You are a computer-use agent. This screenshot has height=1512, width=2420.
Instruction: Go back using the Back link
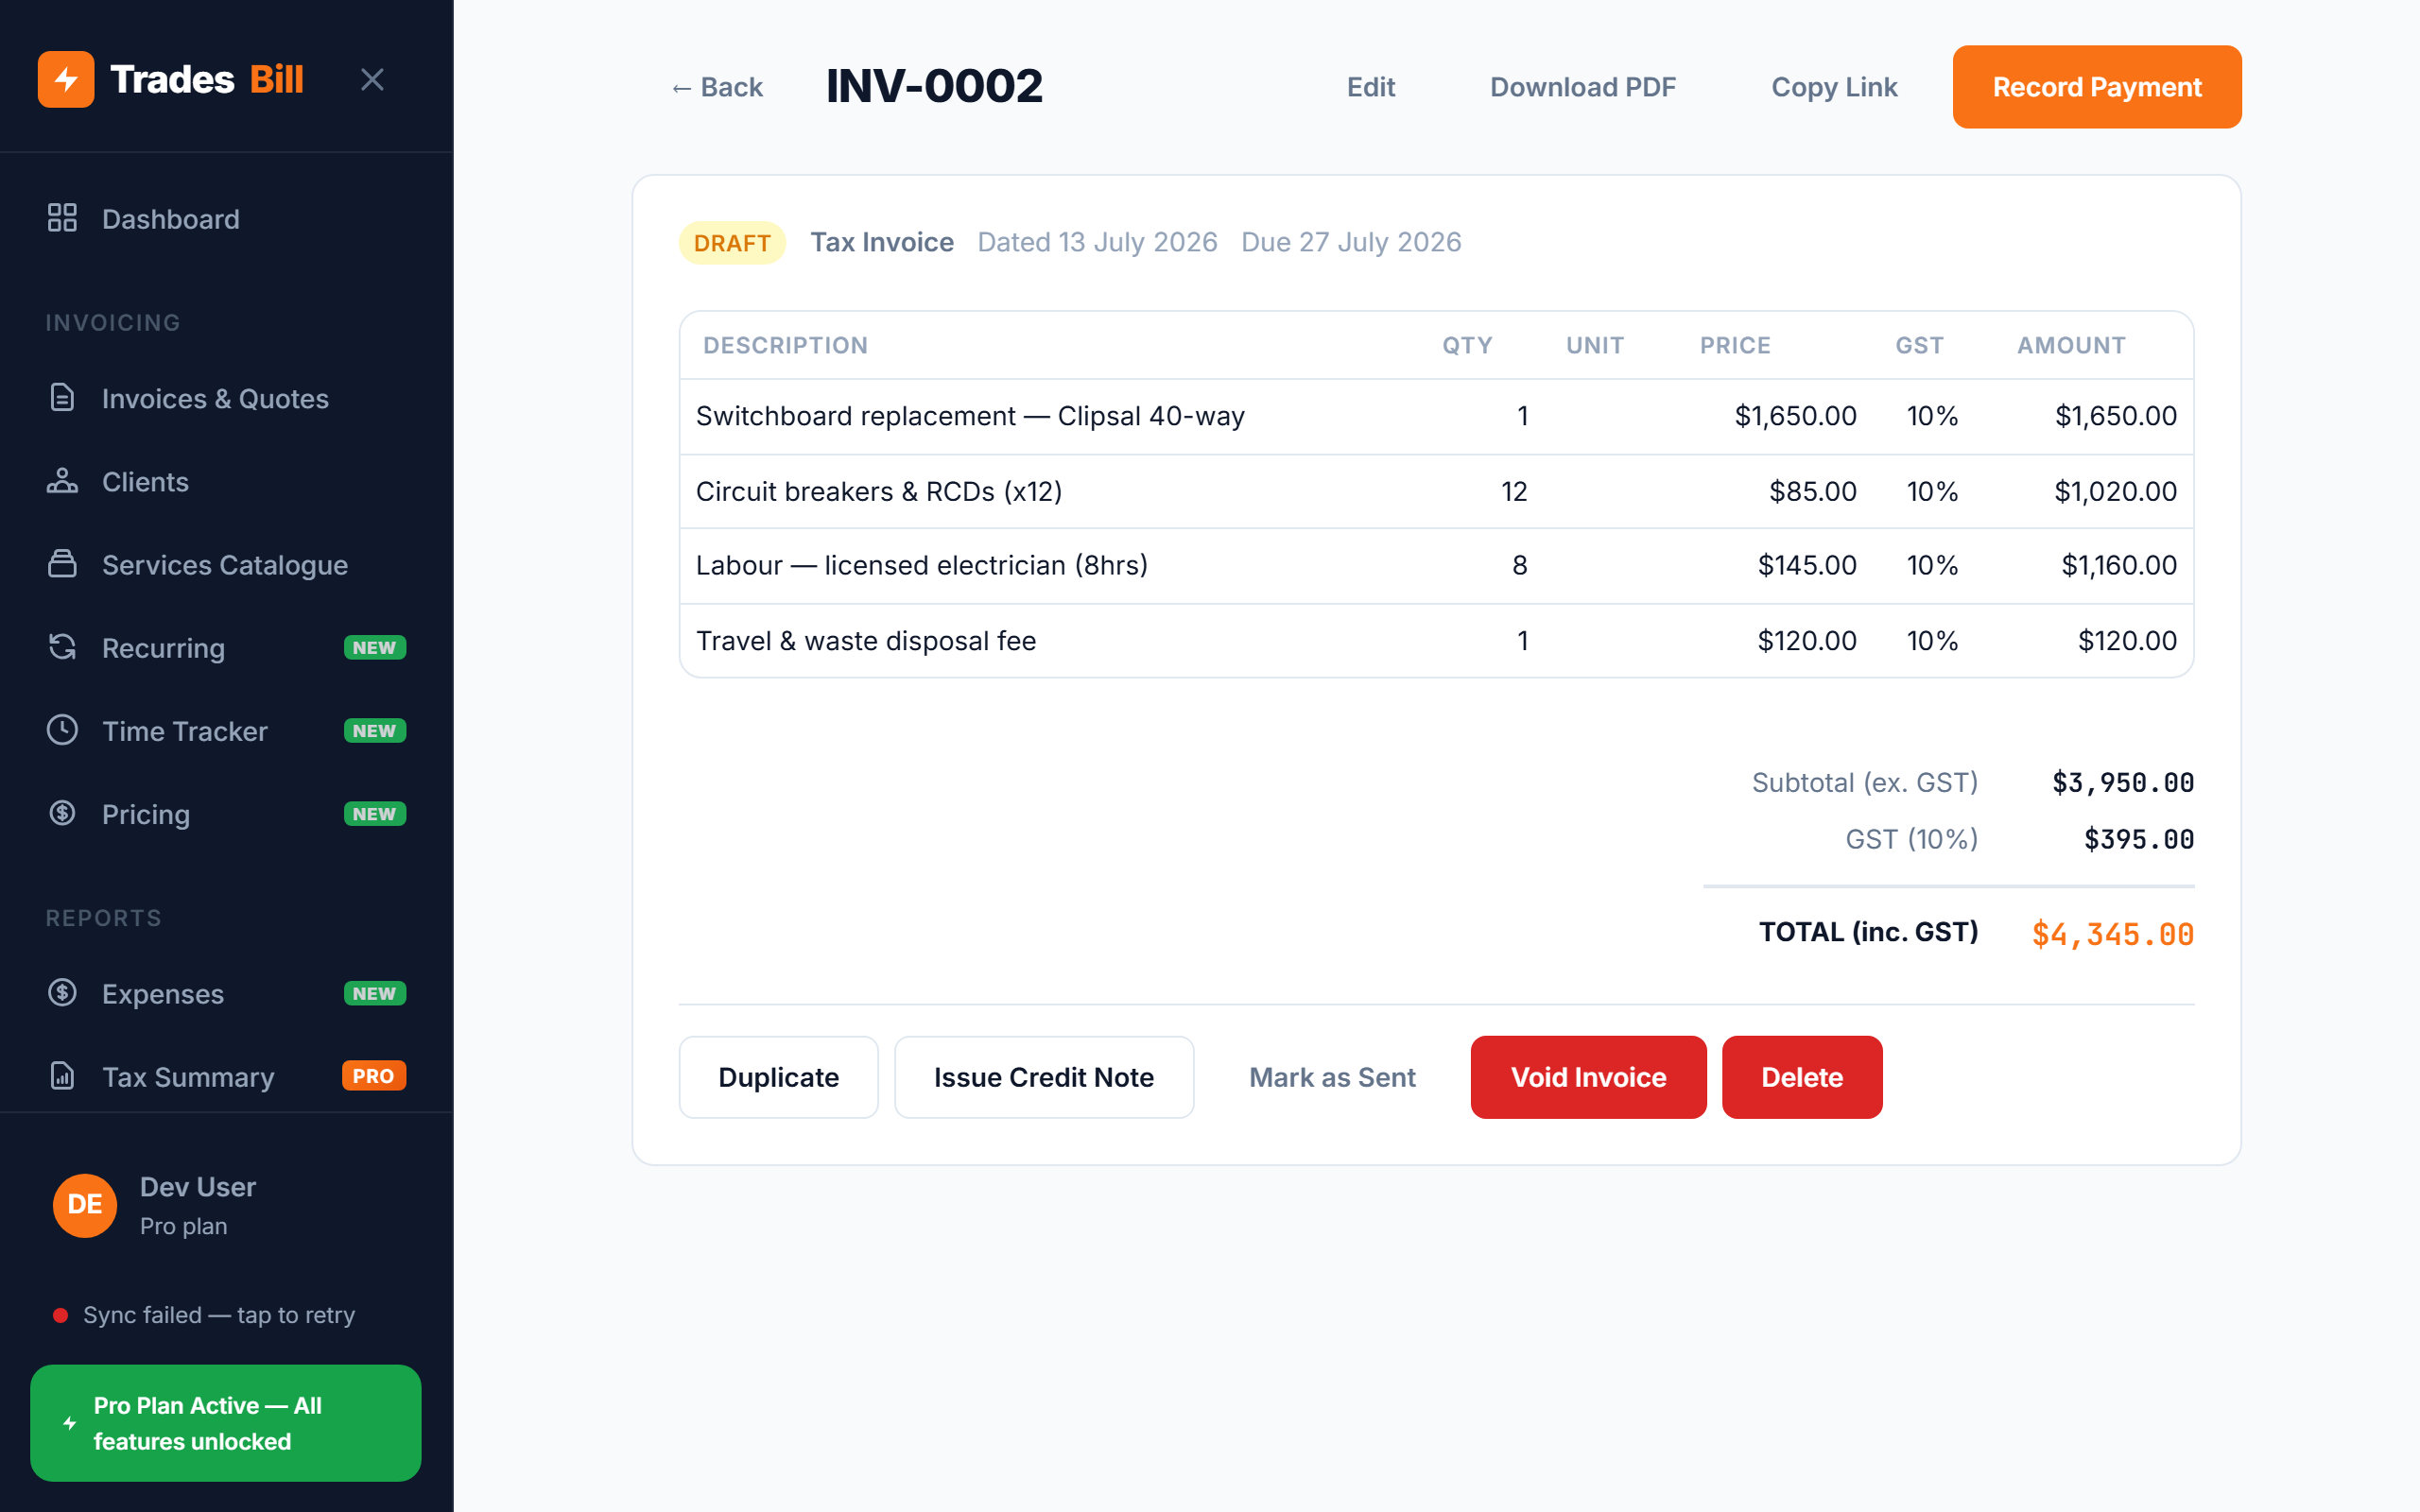click(717, 87)
